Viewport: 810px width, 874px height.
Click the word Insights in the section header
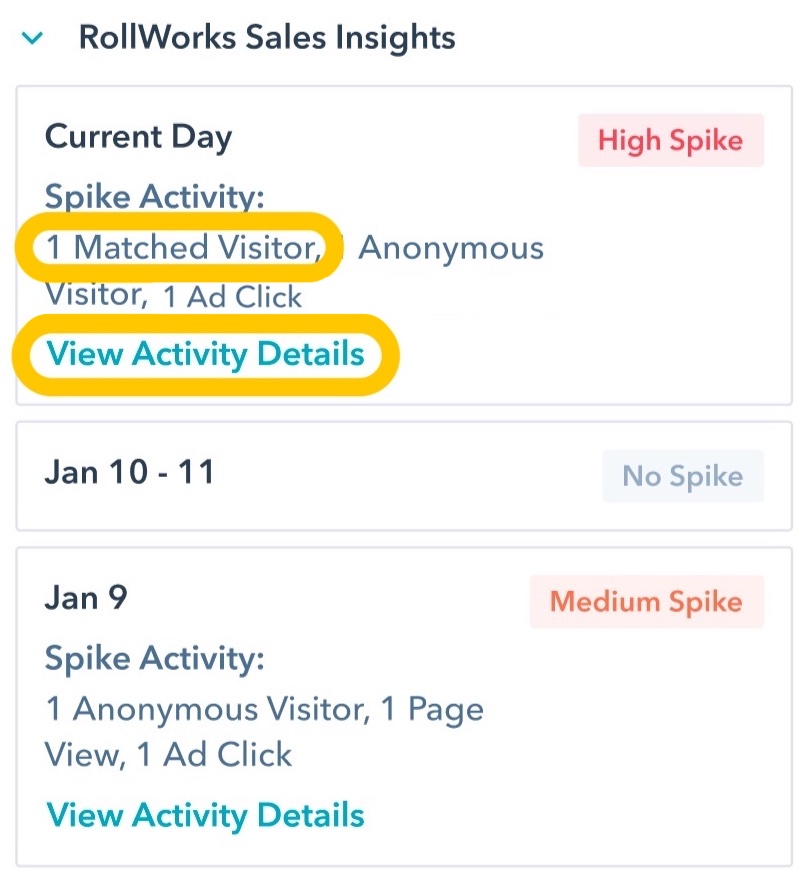click(393, 38)
